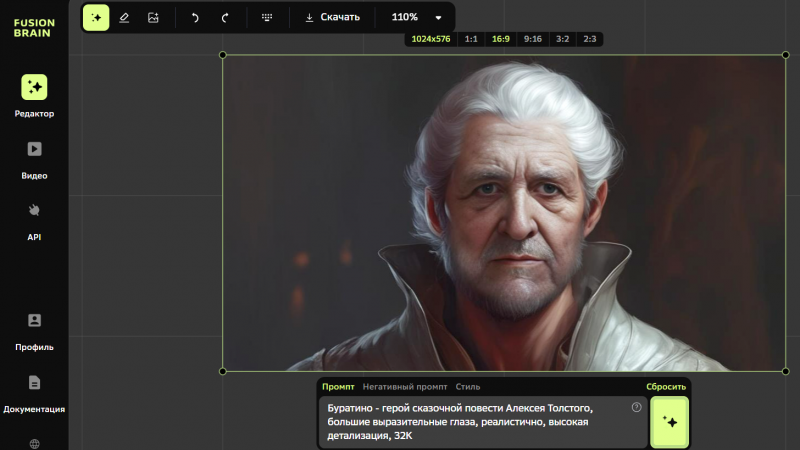
Task: Download the image with Скачать
Action: (333, 17)
